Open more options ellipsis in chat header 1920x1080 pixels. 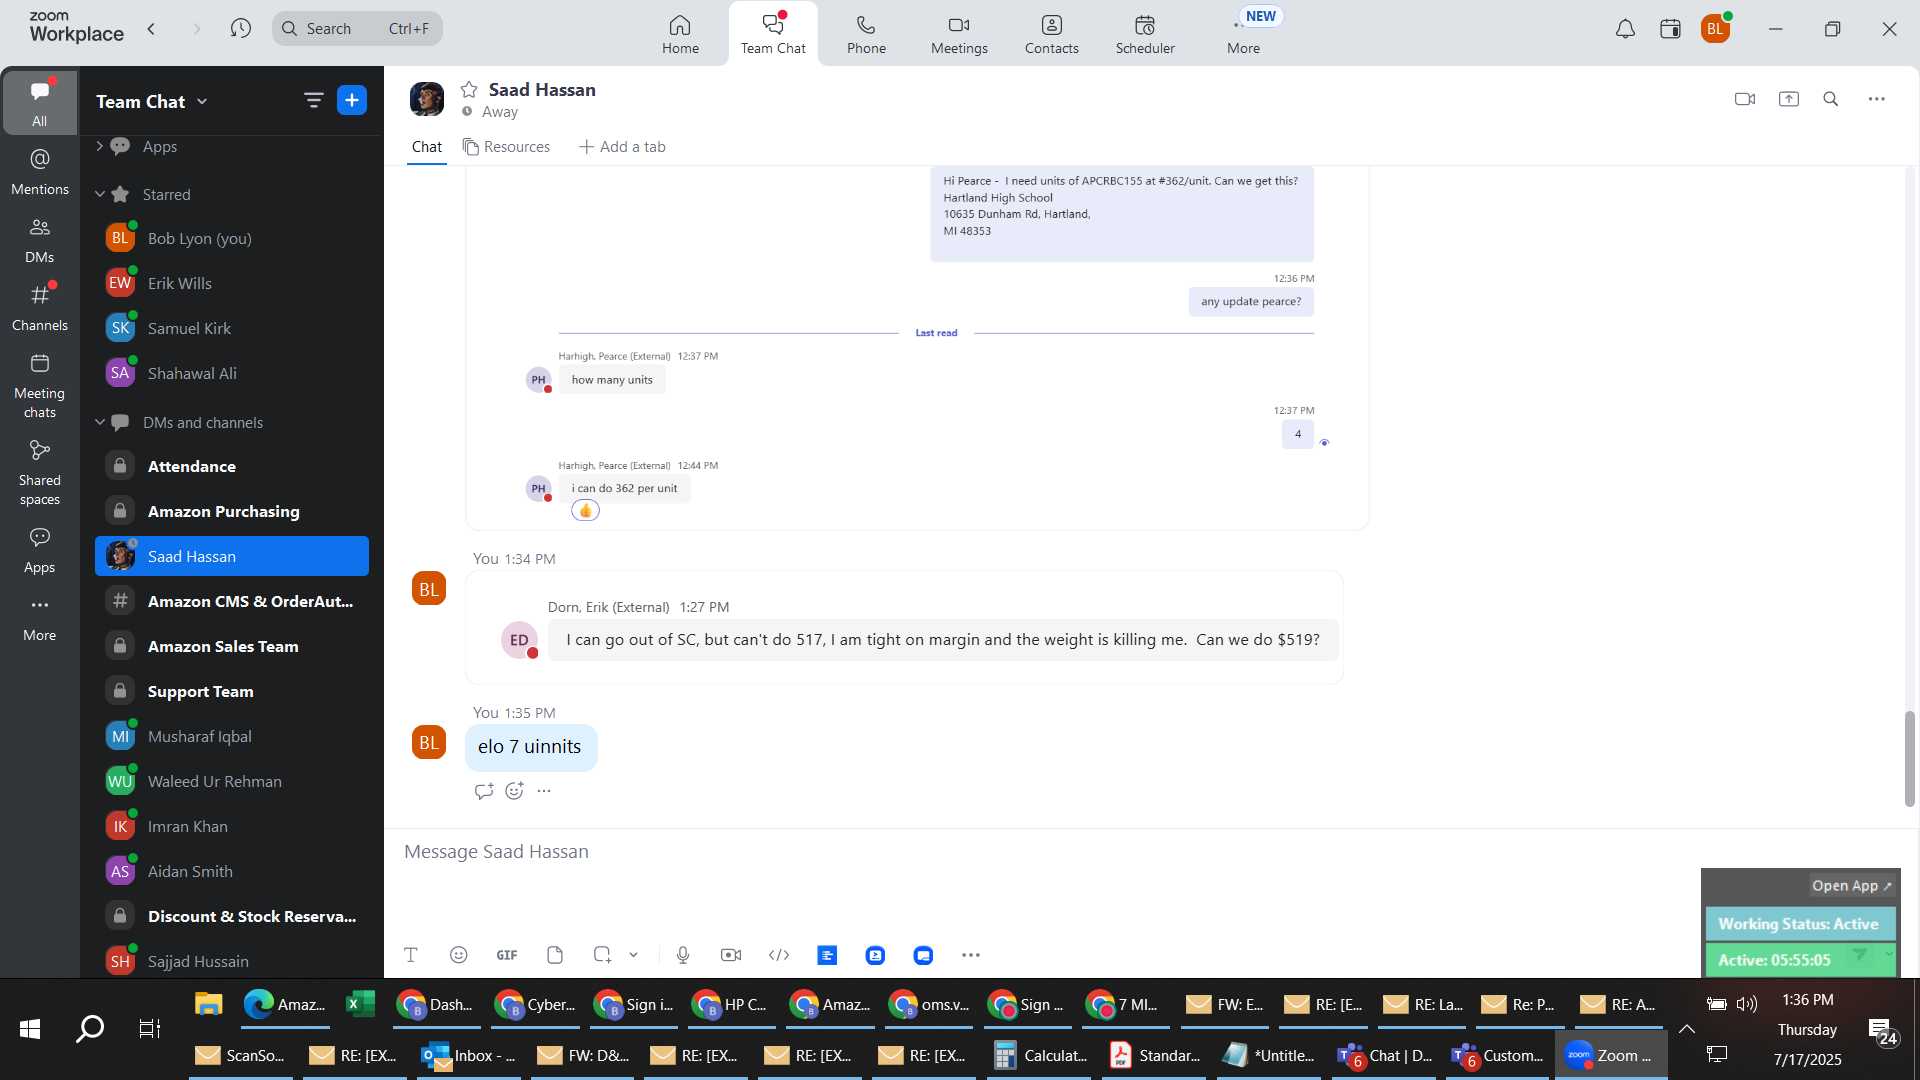[x=1877, y=99]
